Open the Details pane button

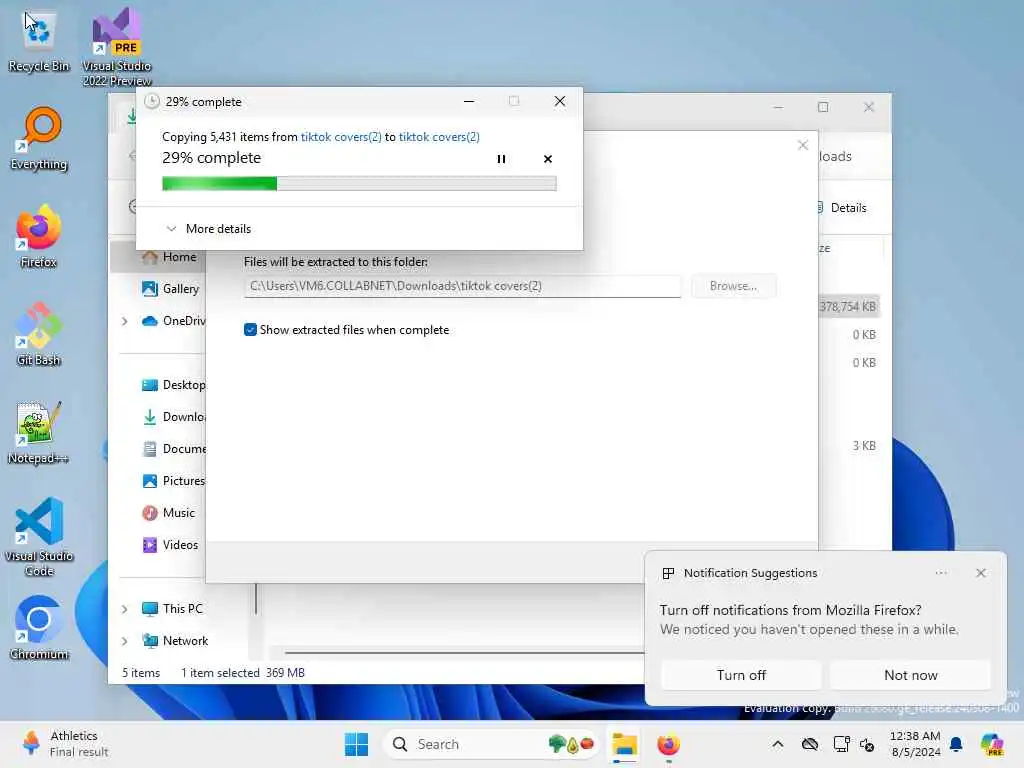(842, 208)
